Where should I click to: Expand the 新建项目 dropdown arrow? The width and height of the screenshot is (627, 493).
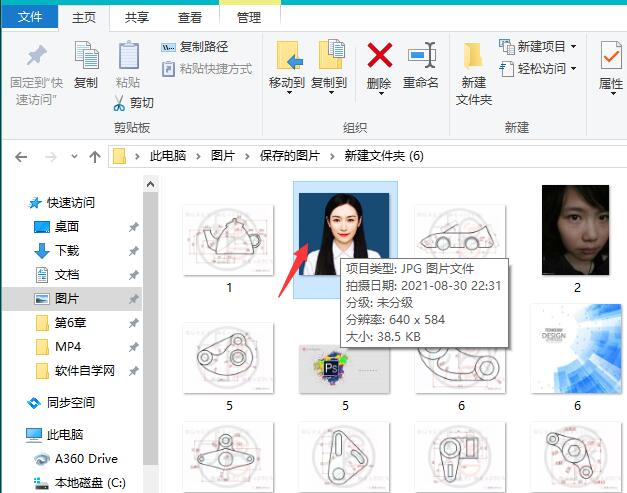click(573, 47)
